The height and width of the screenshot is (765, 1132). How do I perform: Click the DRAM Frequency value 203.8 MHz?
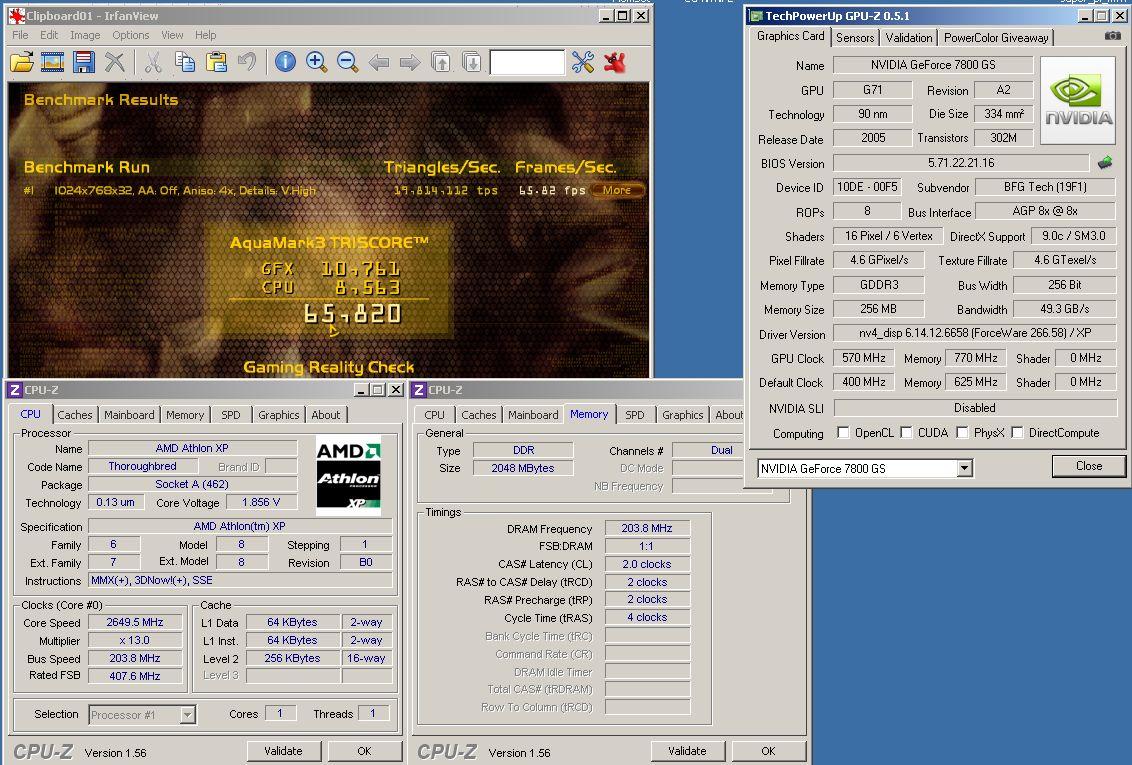(647, 528)
